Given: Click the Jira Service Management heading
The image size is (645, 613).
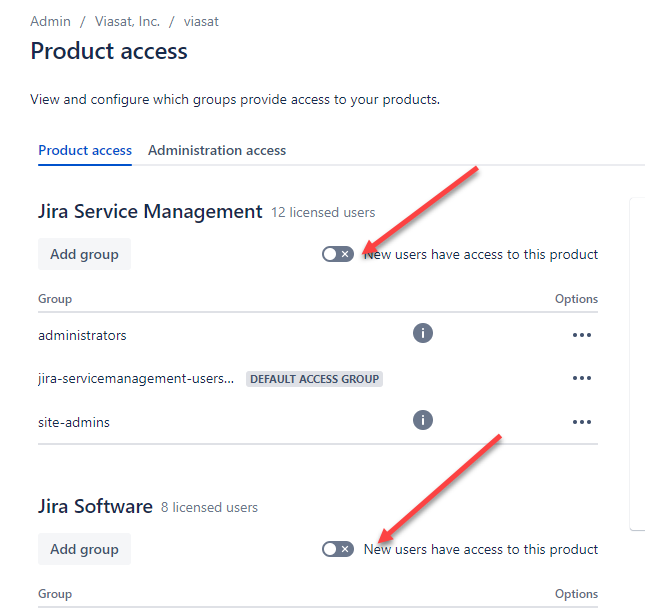Looking at the screenshot, I should pyautogui.click(x=150, y=212).
